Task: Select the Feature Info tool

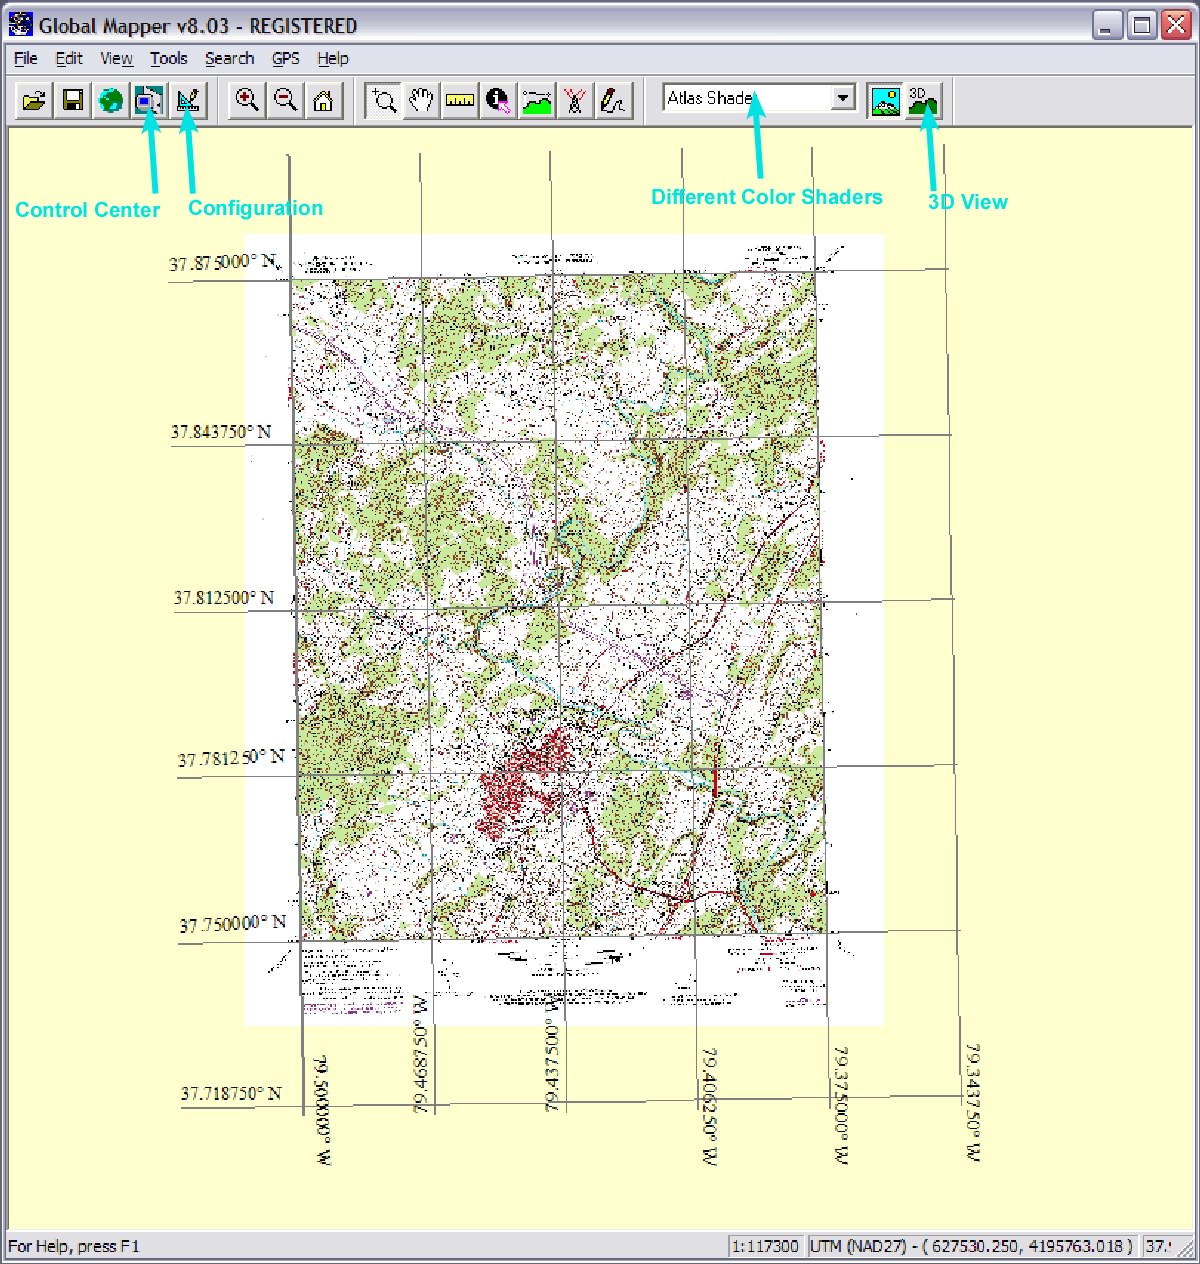Action: [x=498, y=101]
